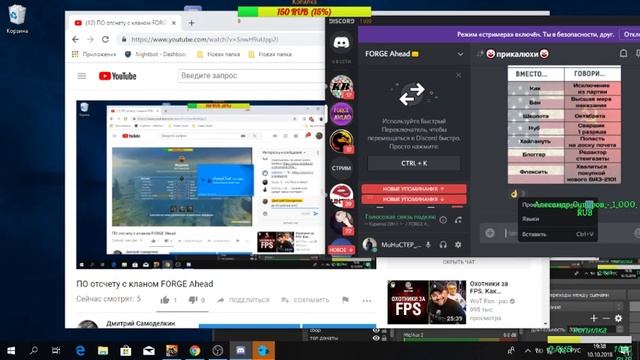Click Discord user settings gear icon

coord(458,244)
